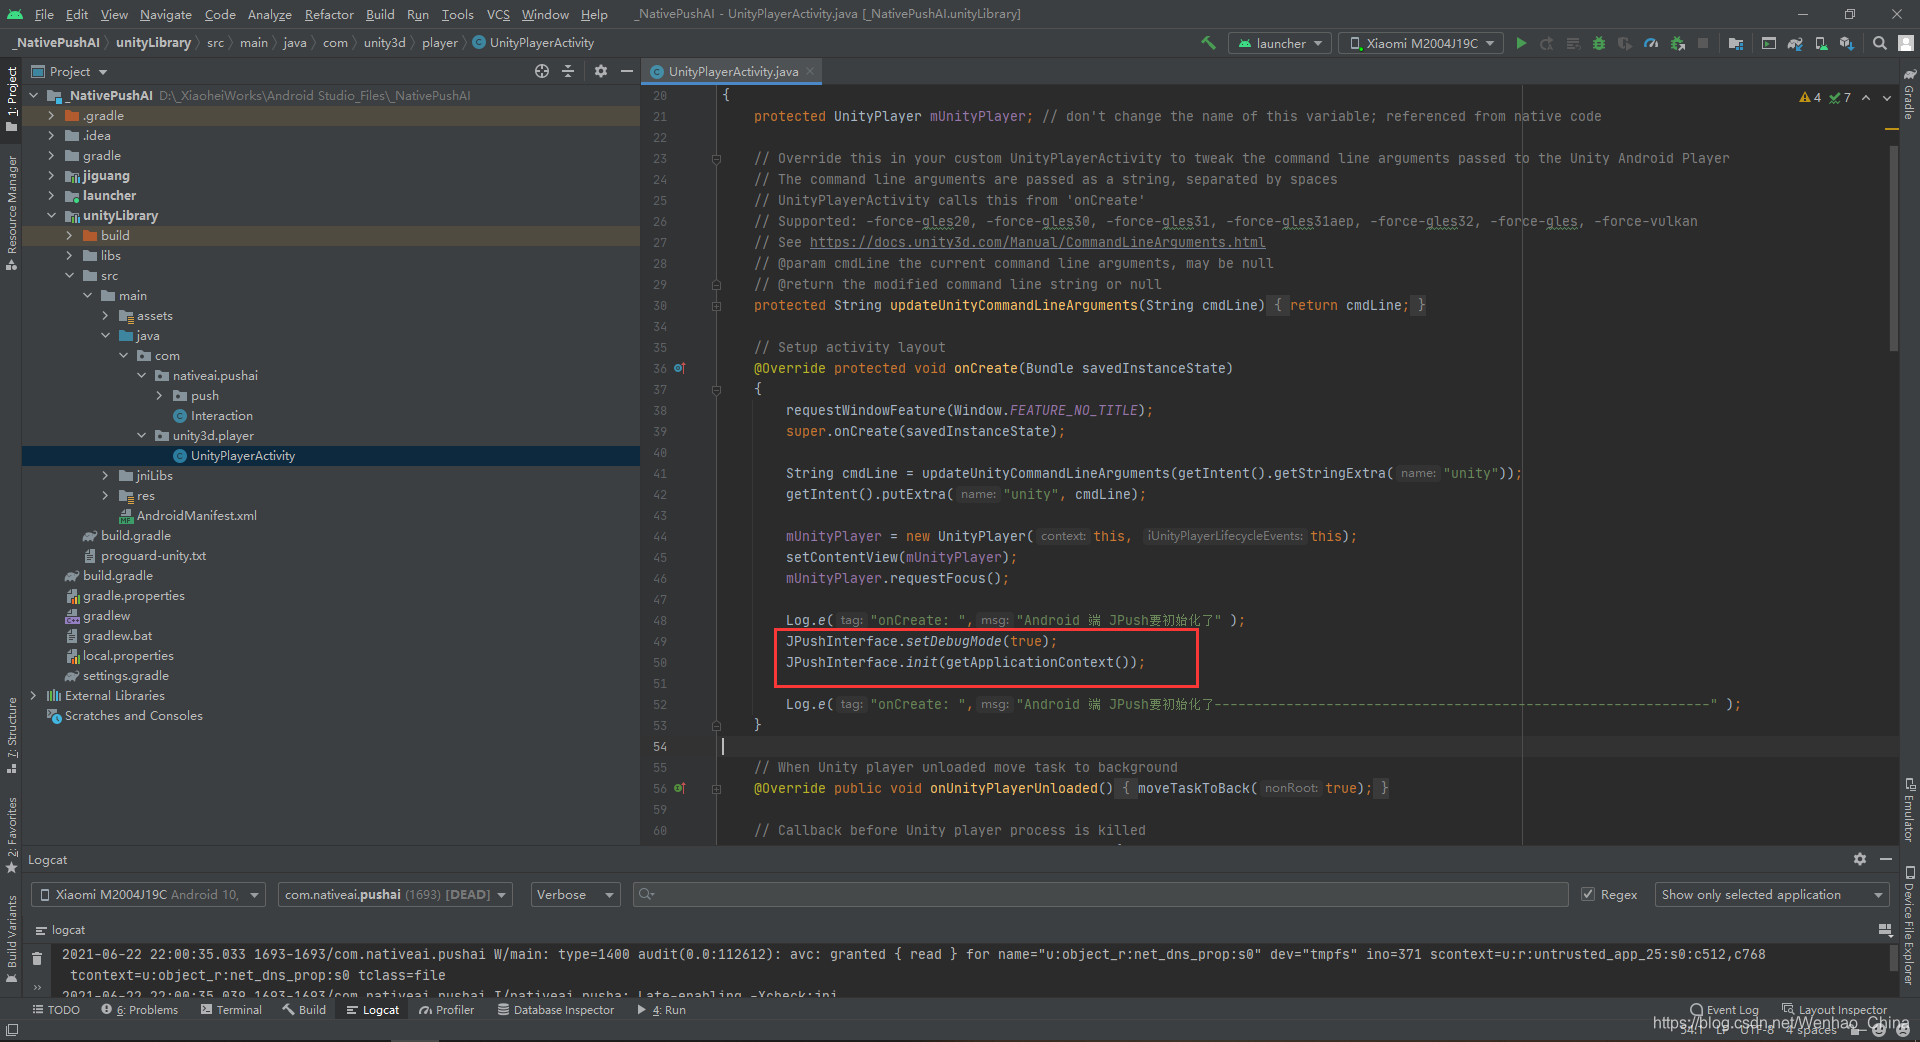Open Logcat device dropdown Xiaomi Android 10
This screenshot has height=1042, width=1920.
[x=148, y=894]
